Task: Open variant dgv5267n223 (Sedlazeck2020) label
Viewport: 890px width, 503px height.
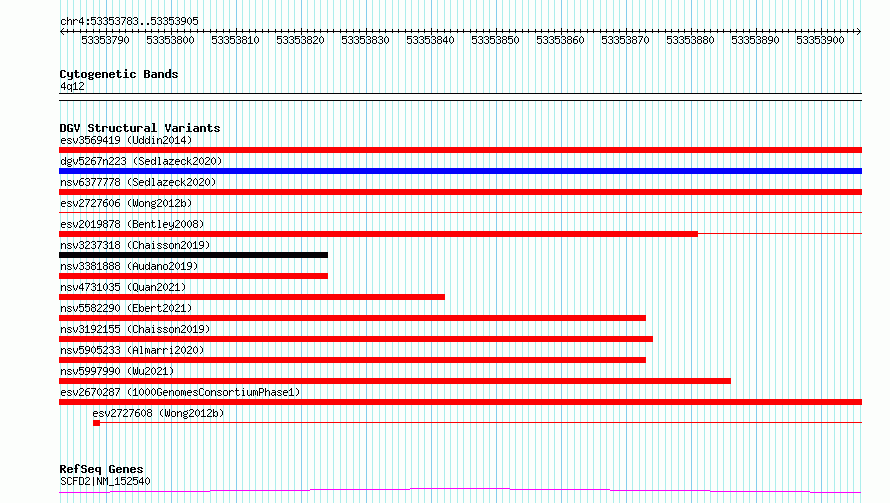Action: click(141, 161)
